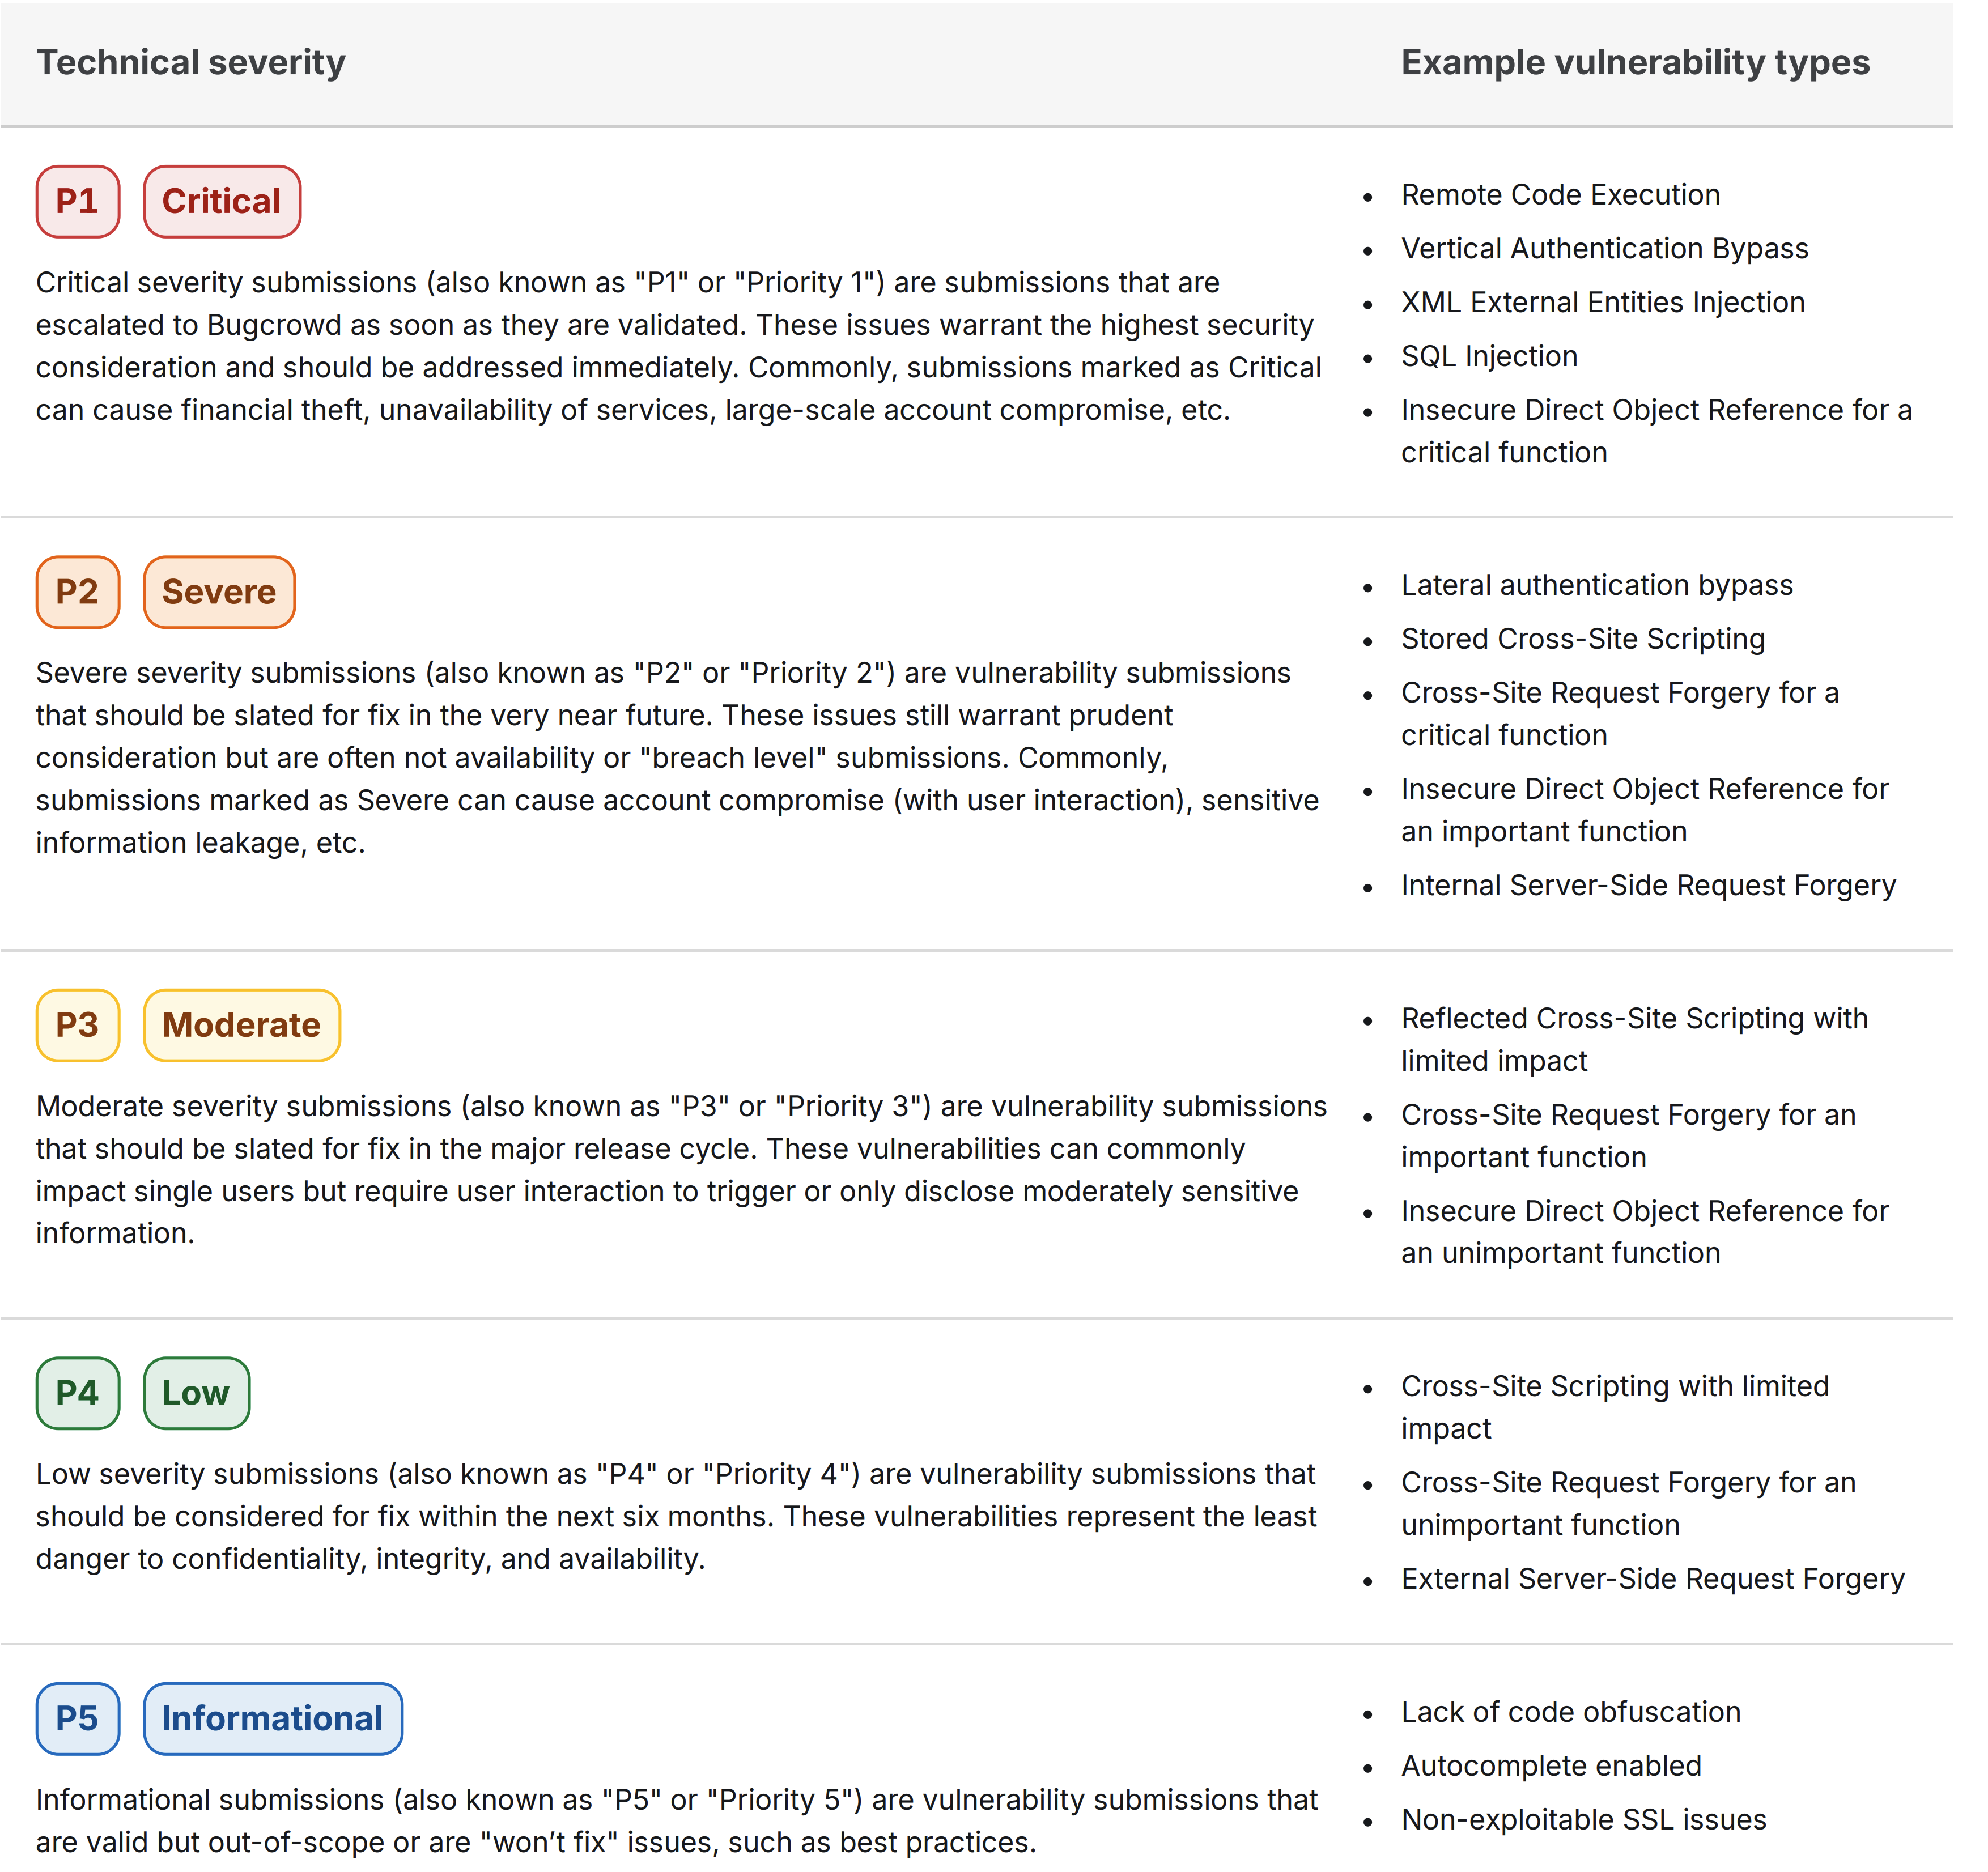1988x1872 pixels.
Task: Click the orange P2 priority badge
Action: [x=78, y=593]
